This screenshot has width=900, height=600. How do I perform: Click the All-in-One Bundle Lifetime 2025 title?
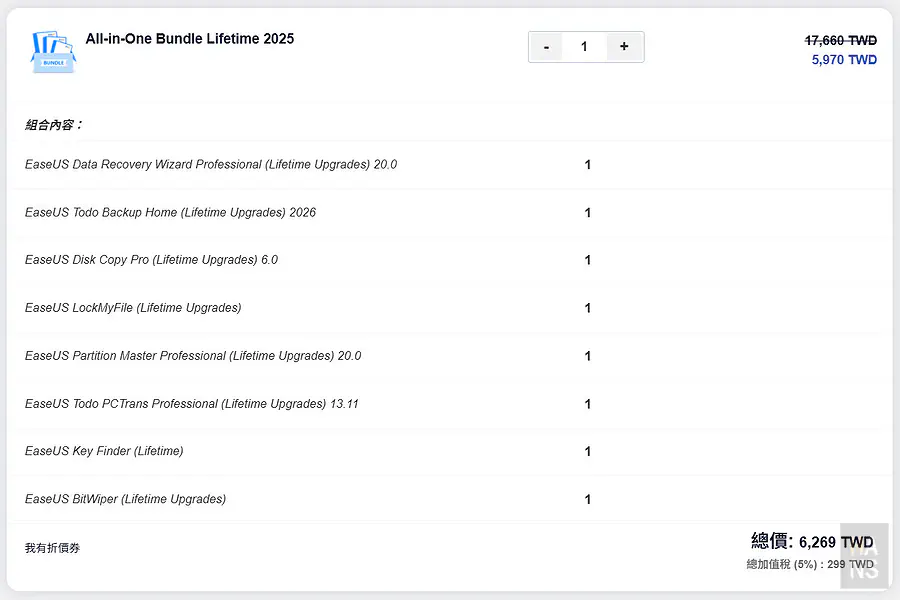(x=190, y=39)
